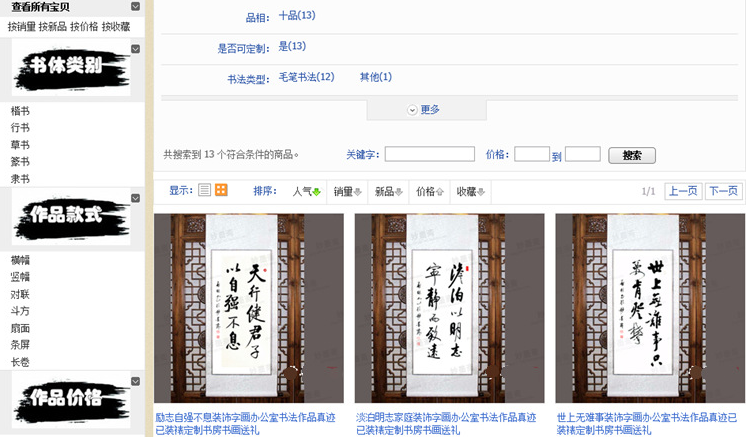This screenshot has width=748, height=441.
Task: Collapse the 查看所有宝贝 section arrow
Action: (x=135, y=6)
